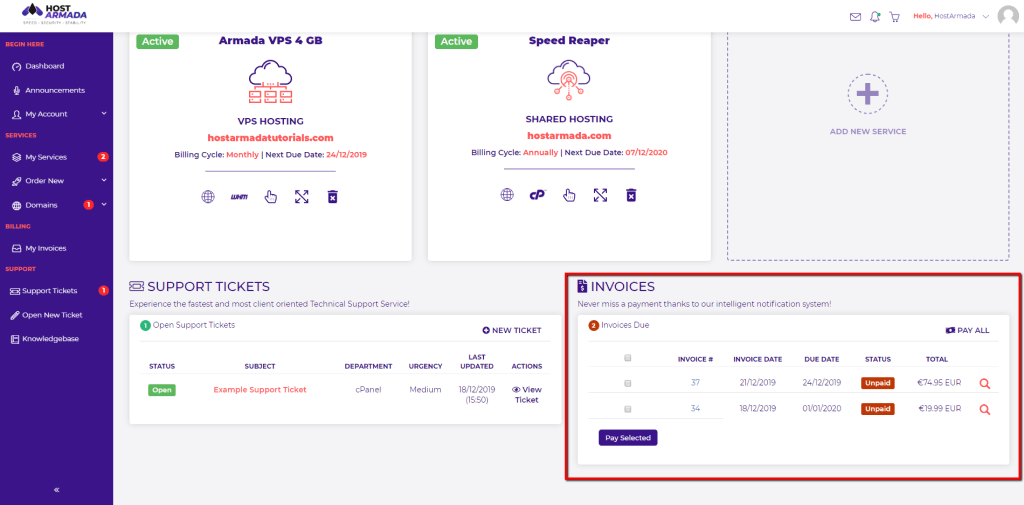Open the Hello HostArmada user dropdown

(951, 16)
